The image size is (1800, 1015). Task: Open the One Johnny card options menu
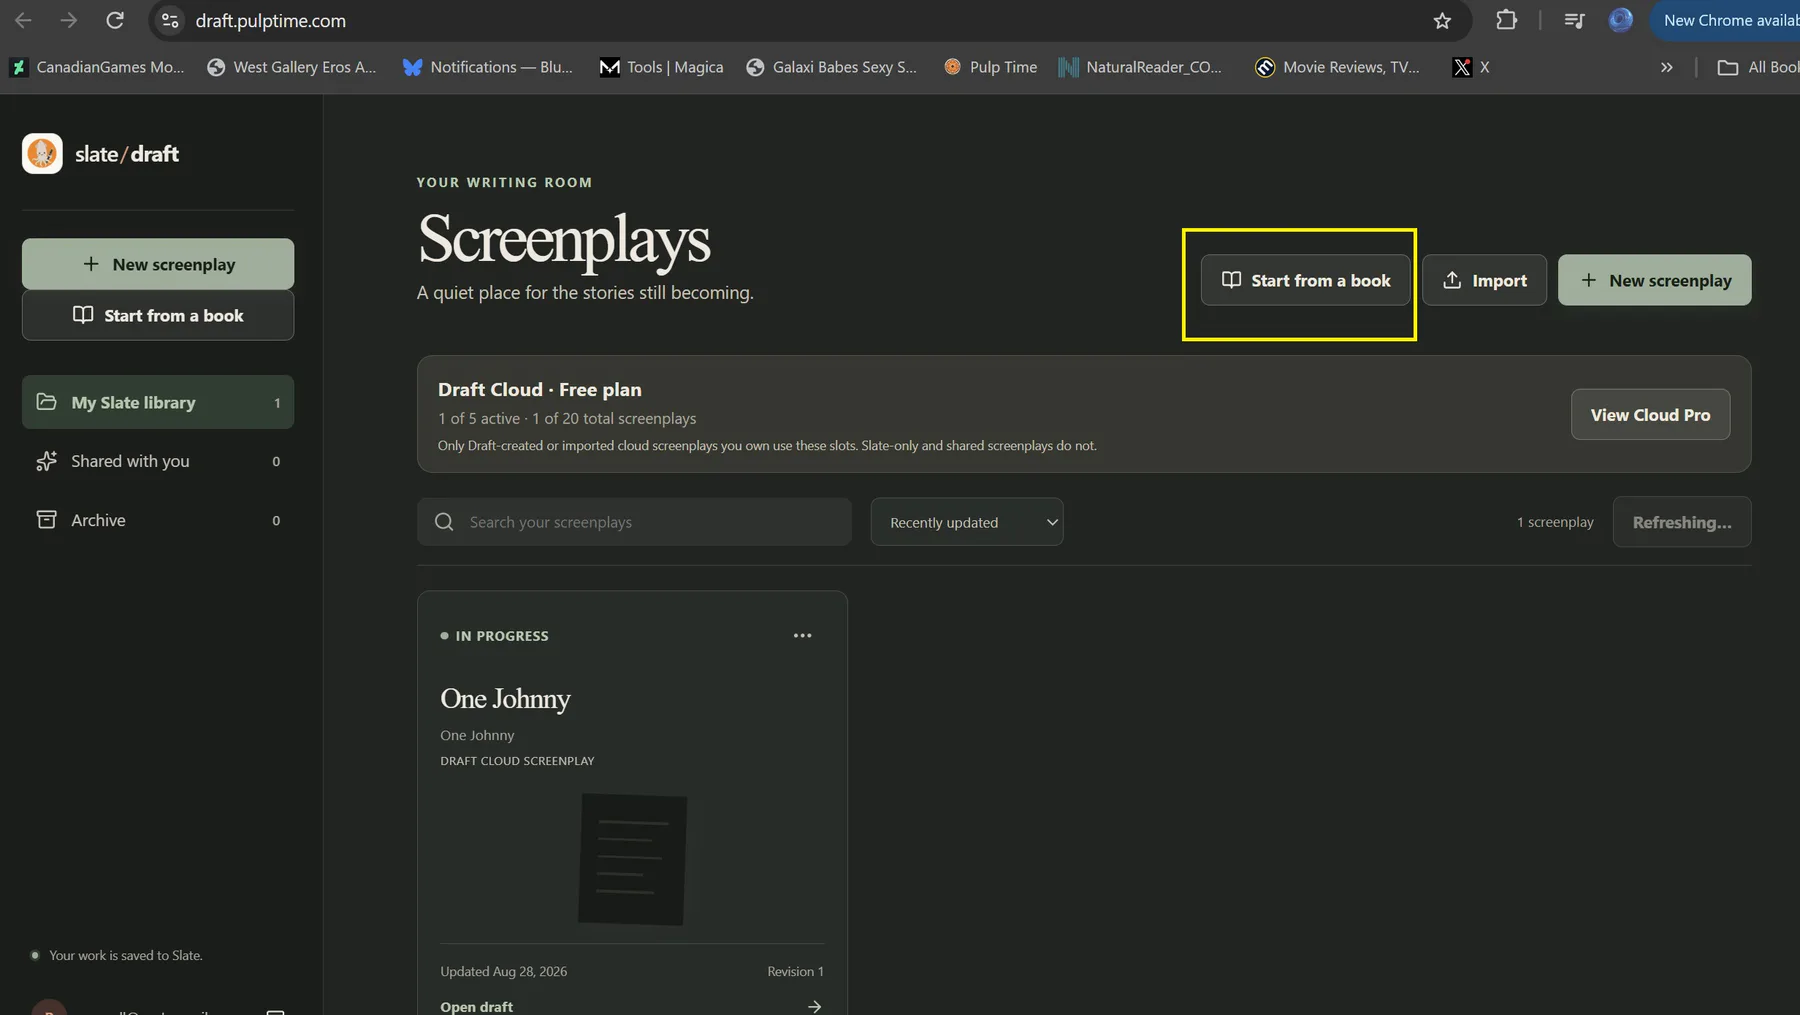[802, 636]
